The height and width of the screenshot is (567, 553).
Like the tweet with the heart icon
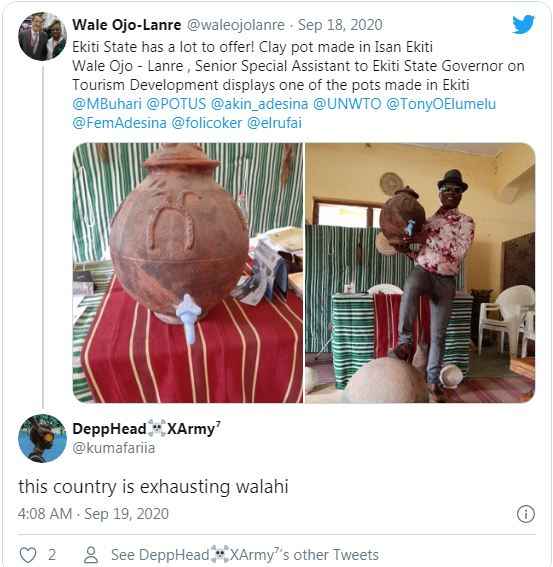coord(28,555)
